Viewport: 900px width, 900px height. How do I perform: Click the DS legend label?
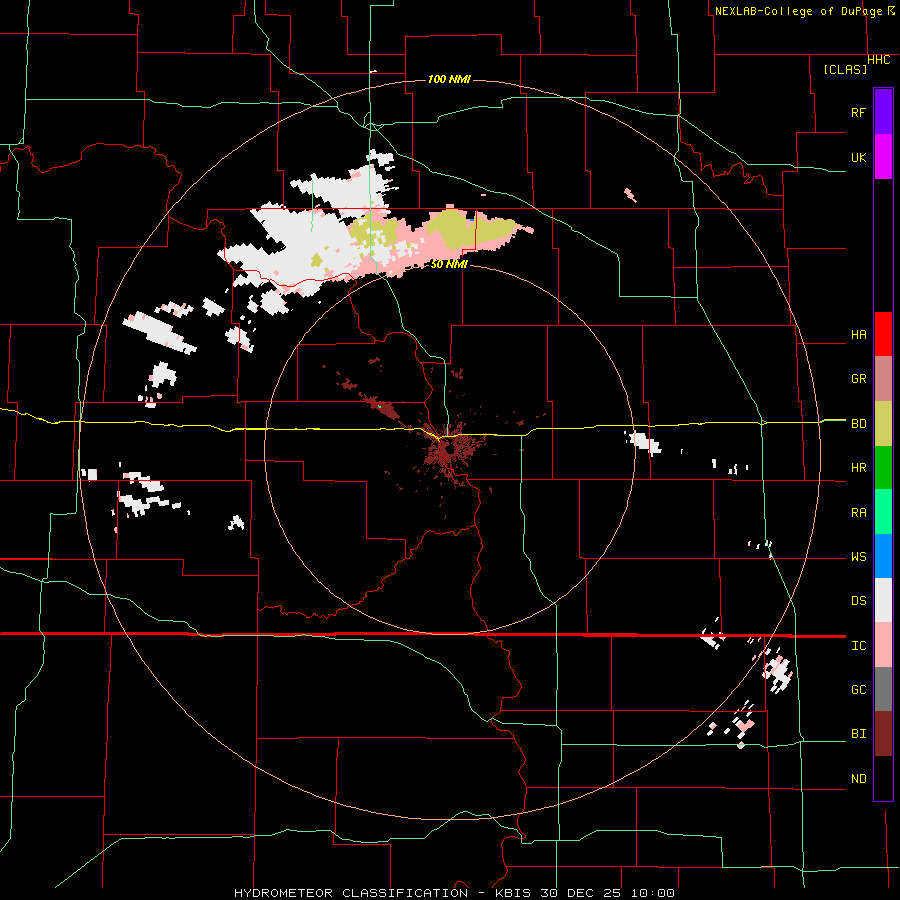858,601
